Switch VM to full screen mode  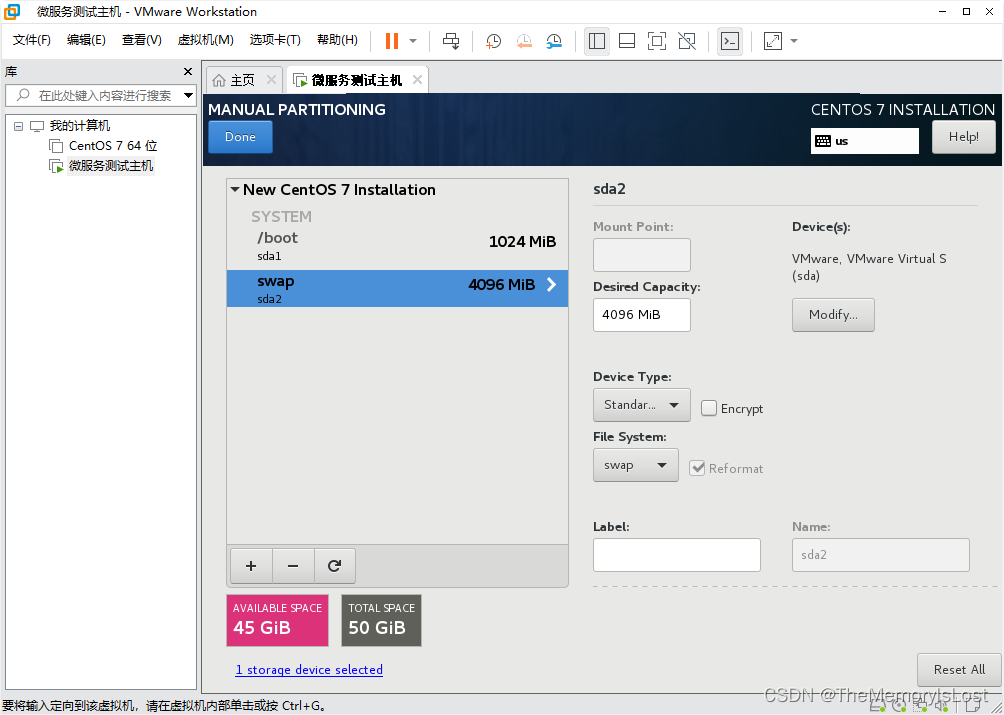[657, 41]
